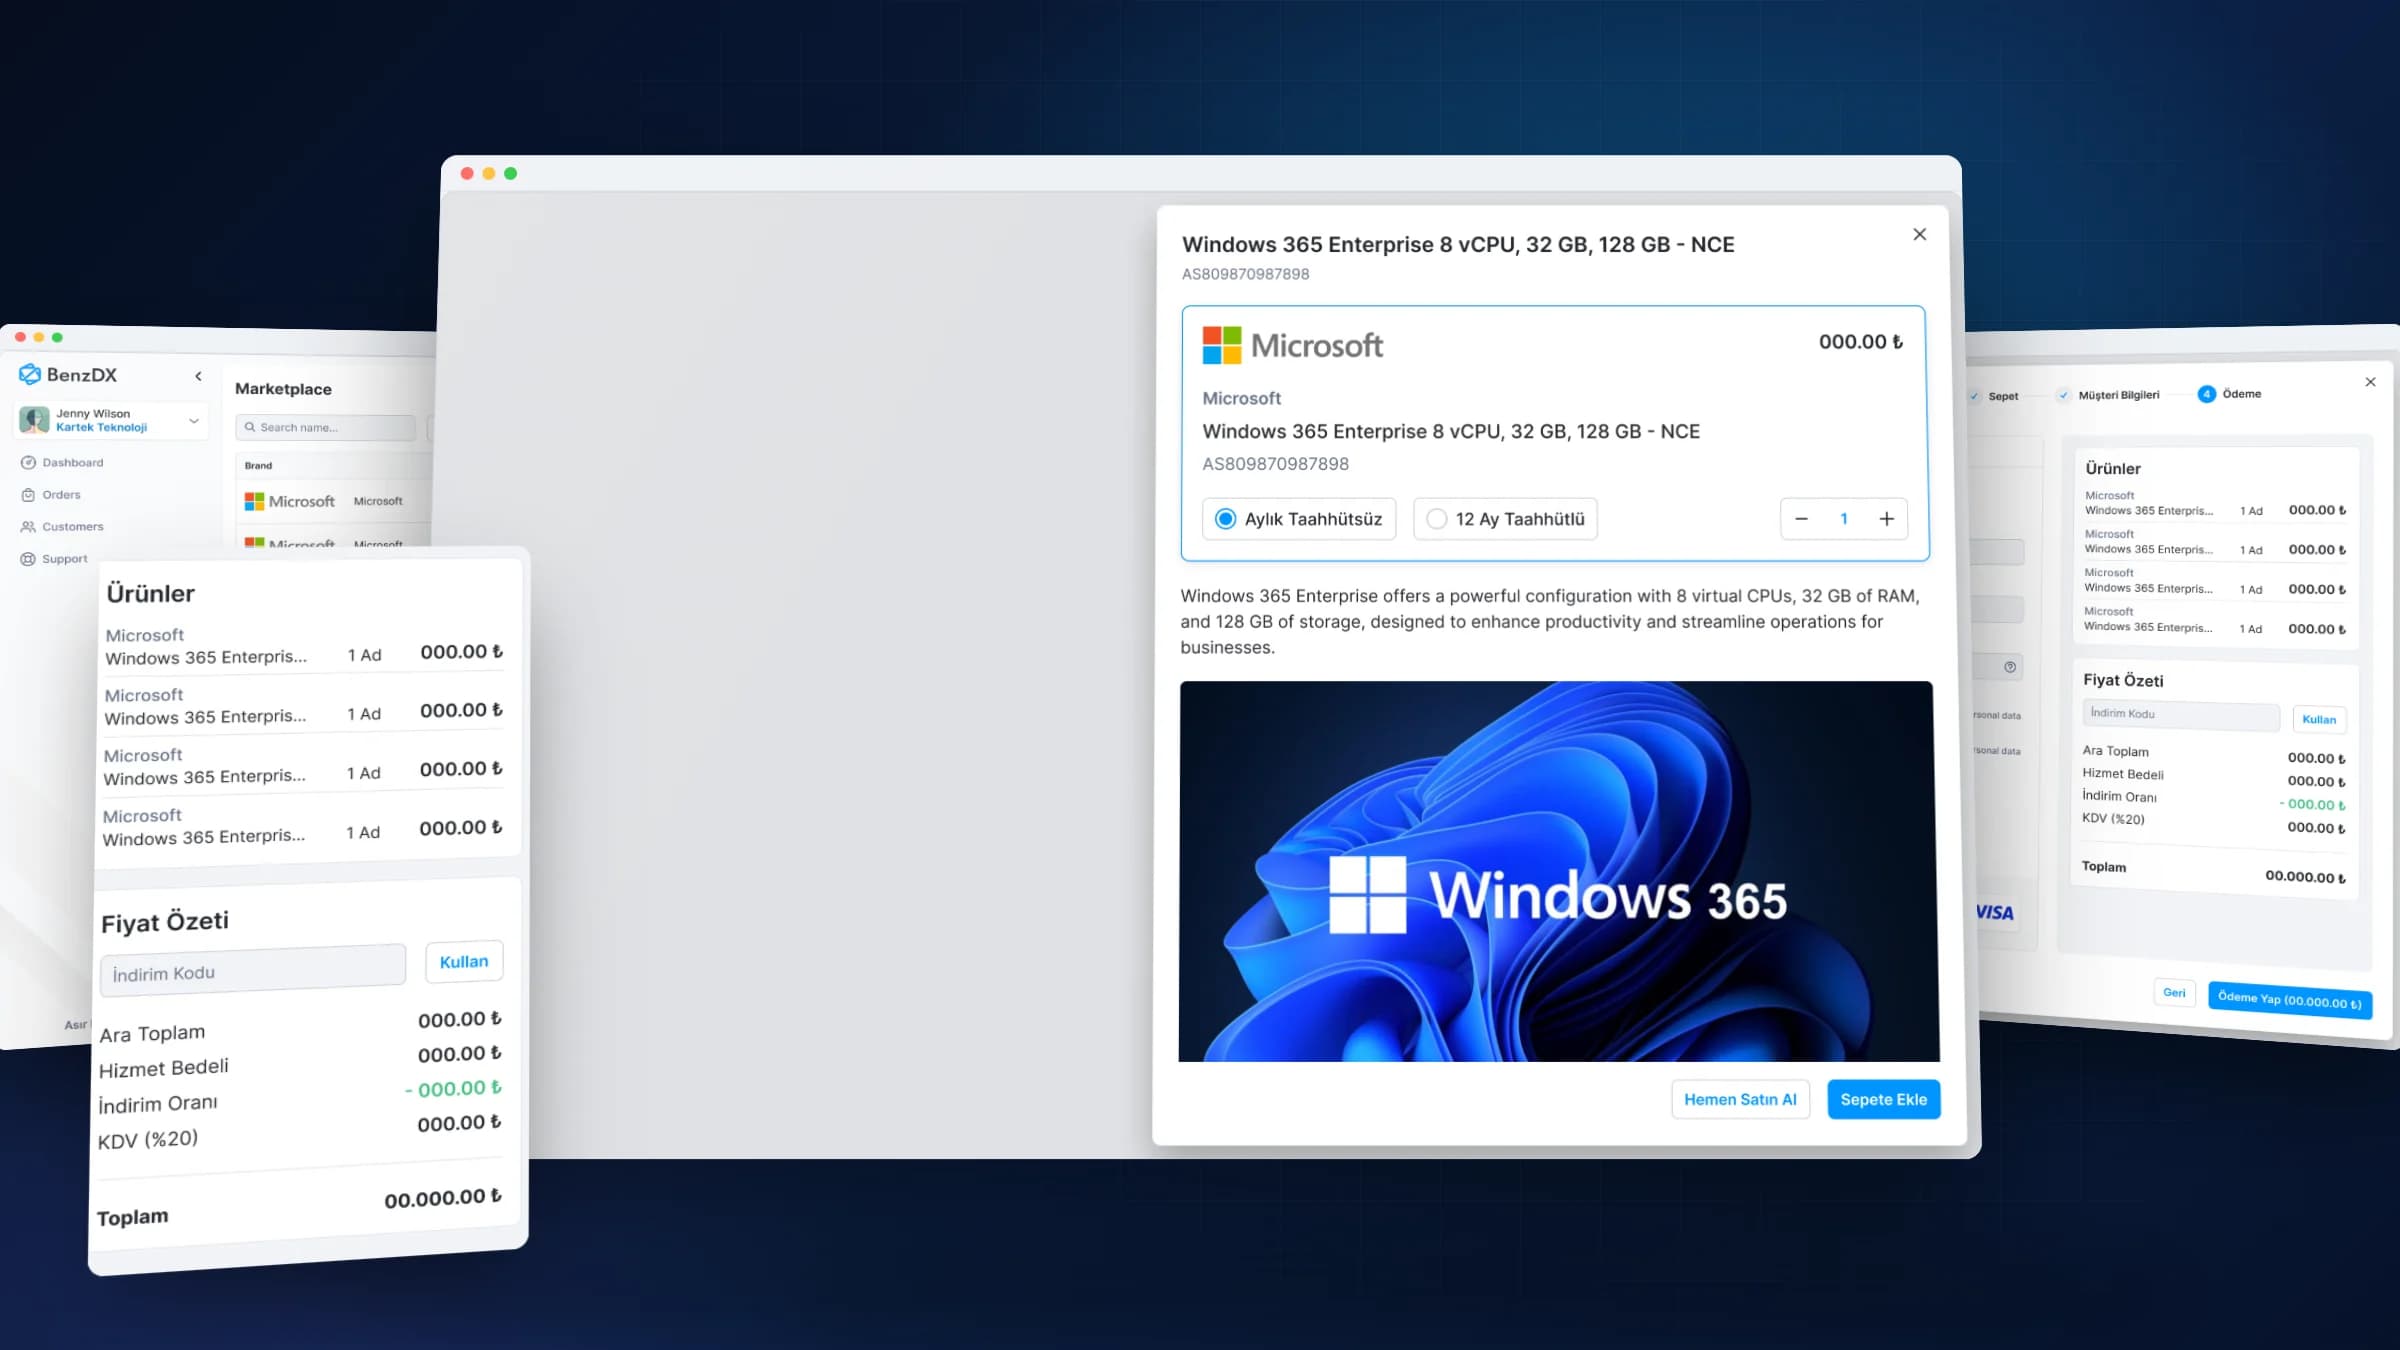This screenshot has height=1350, width=2400.
Task: Click the Sepete Ekle button
Action: pos(1883,1099)
